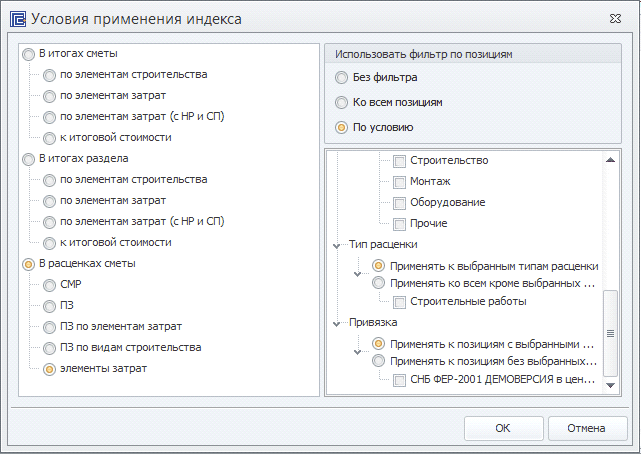The width and height of the screenshot is (641, 454).
Task: Click the scrollbar's up arrow in the filter tree
Action: (609, 160)
